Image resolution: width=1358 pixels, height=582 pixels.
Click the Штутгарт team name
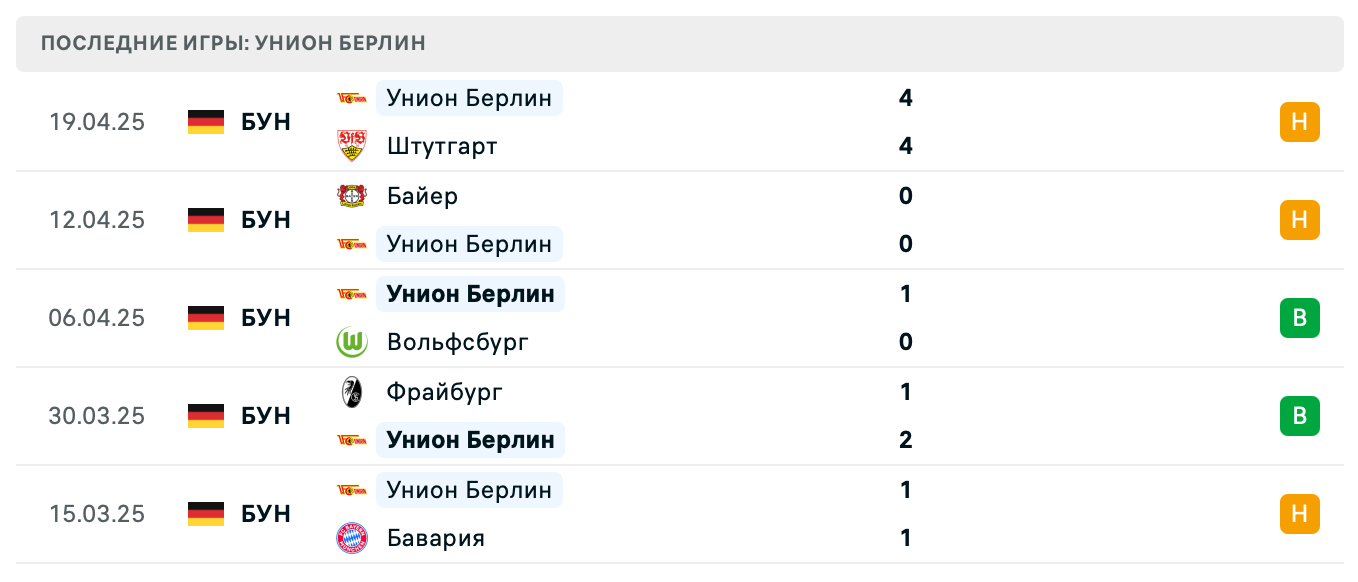pos(440,145)
